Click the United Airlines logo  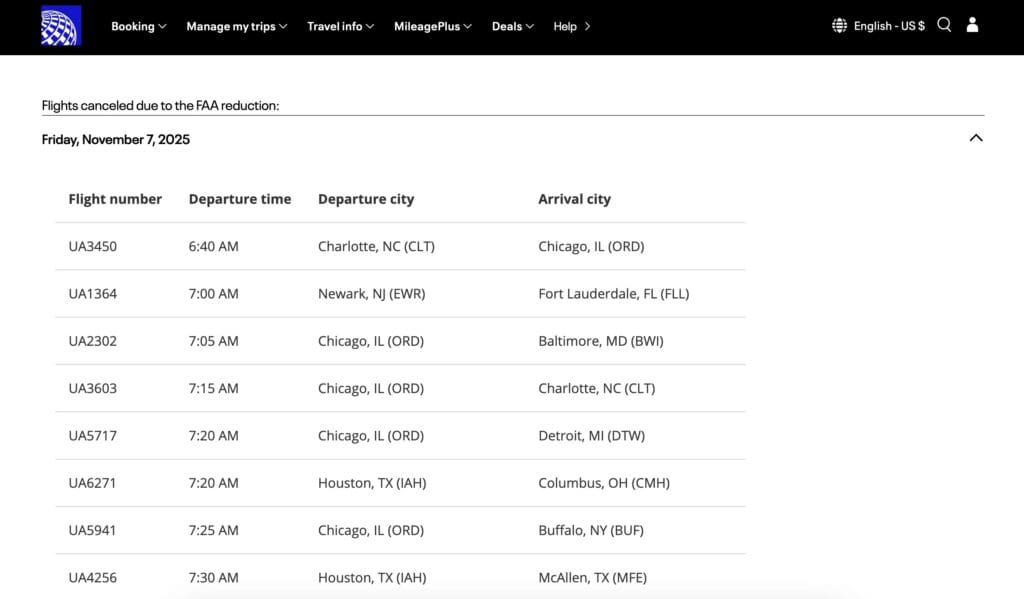(x=59, y=26)
